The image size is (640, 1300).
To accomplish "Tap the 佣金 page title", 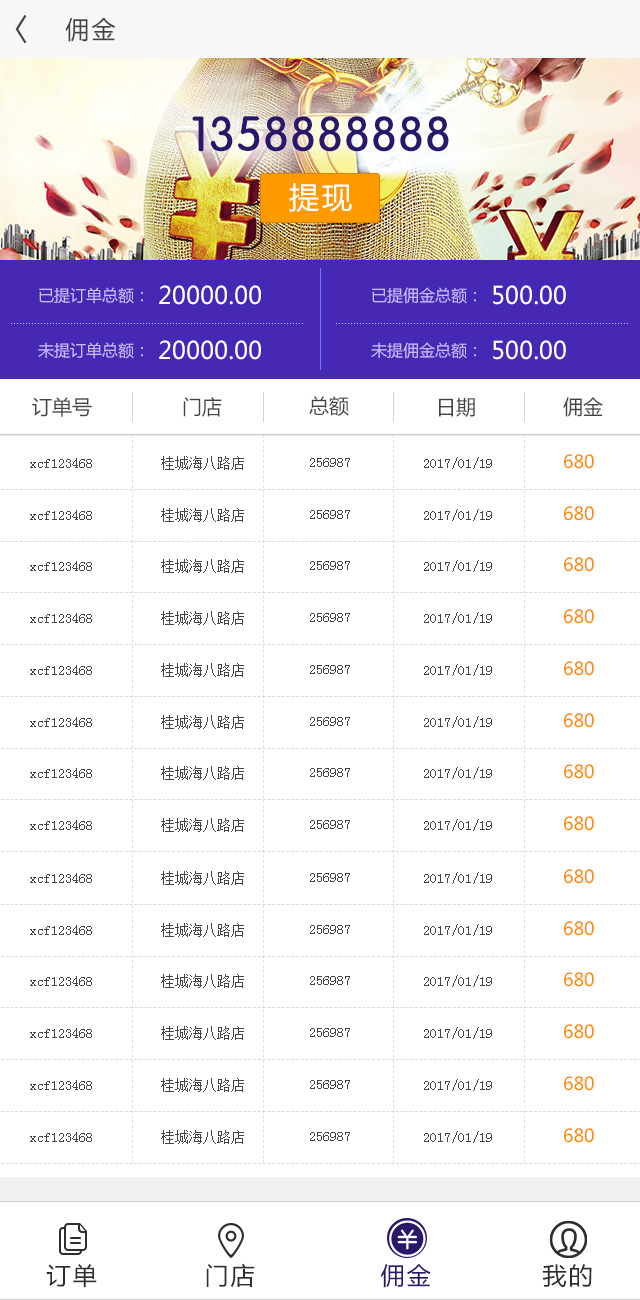I will coord(90,30).
